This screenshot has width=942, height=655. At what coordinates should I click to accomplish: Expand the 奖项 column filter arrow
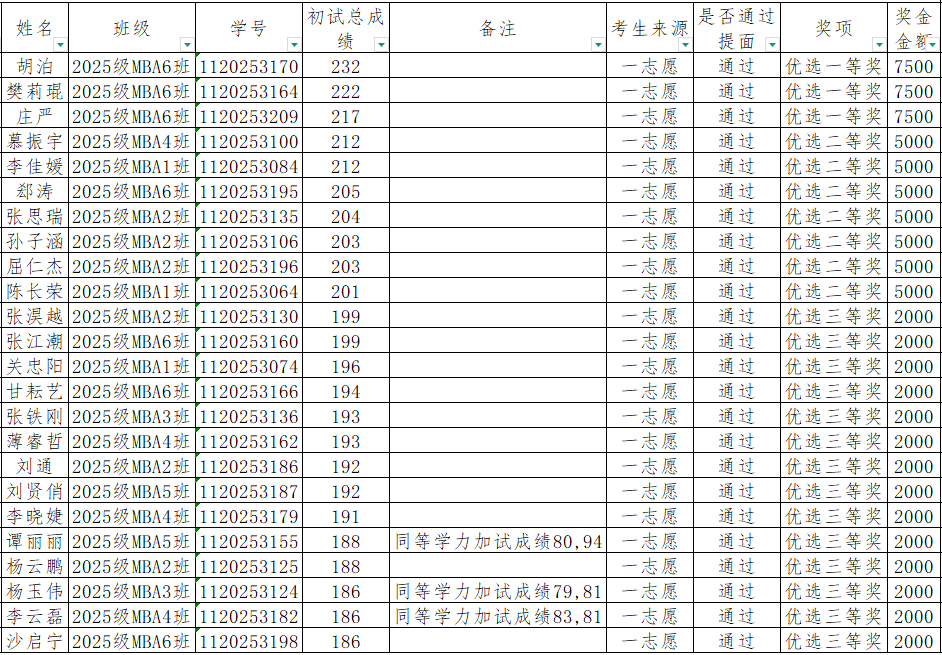879,45
